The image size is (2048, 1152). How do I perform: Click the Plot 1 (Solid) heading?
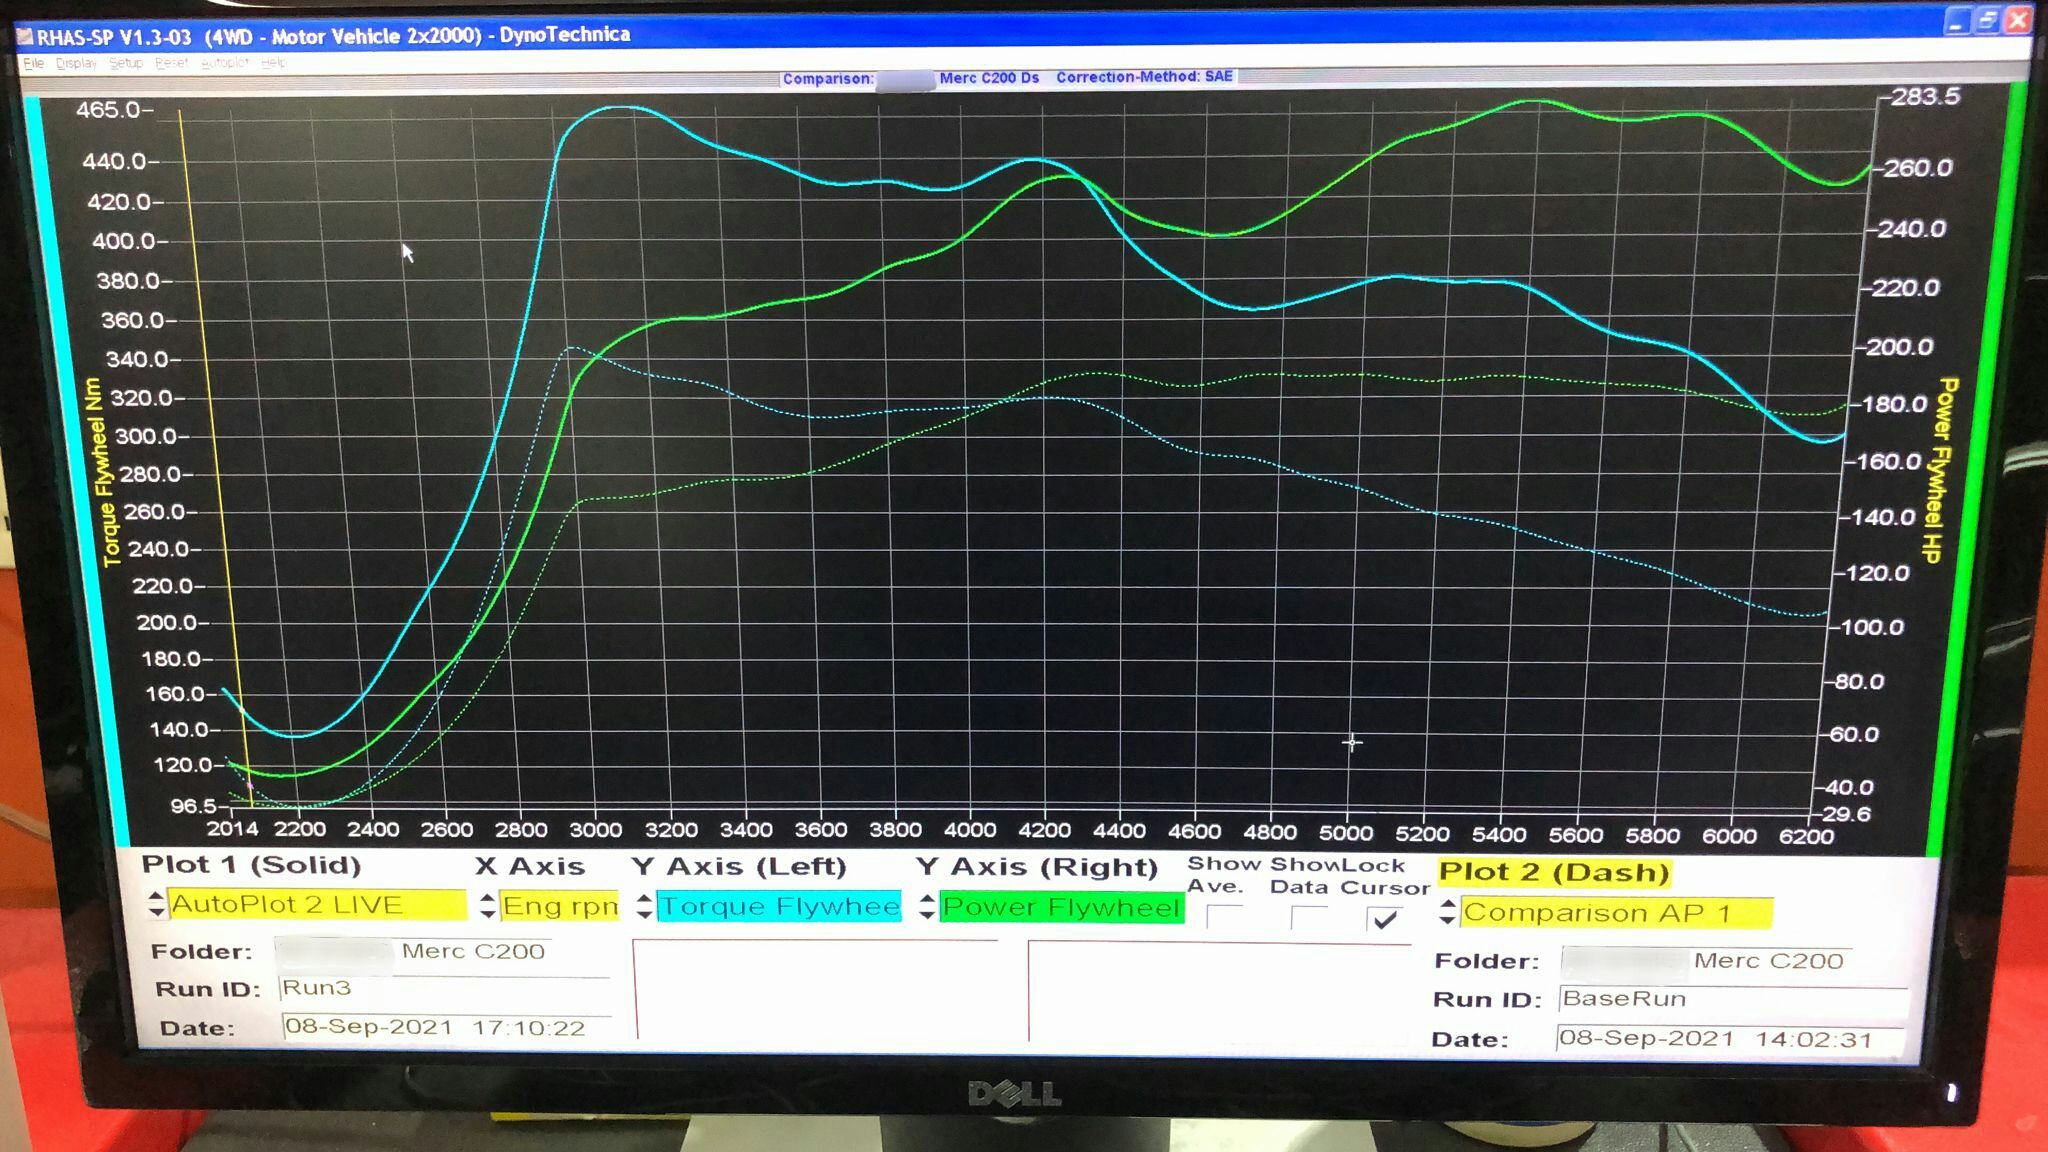(x=251, y=865)
